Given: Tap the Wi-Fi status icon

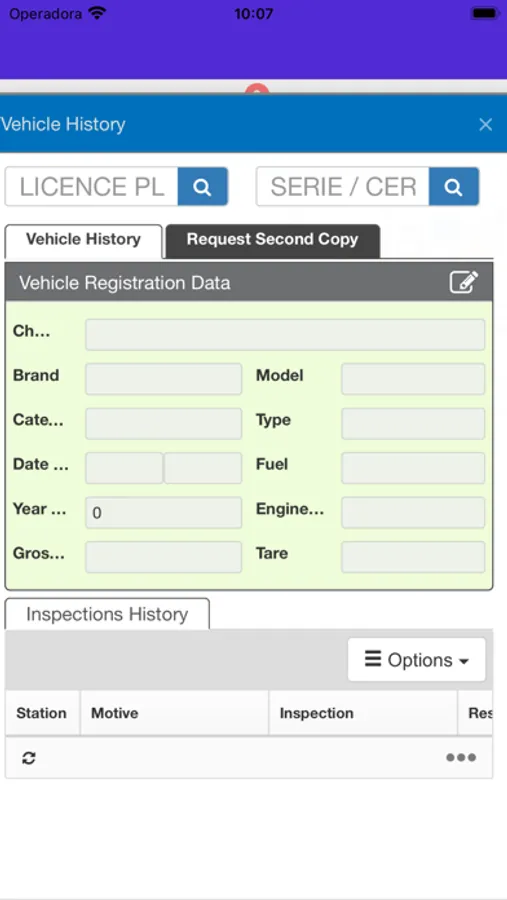Looking at the screenshot, I should tap(98, 13).
